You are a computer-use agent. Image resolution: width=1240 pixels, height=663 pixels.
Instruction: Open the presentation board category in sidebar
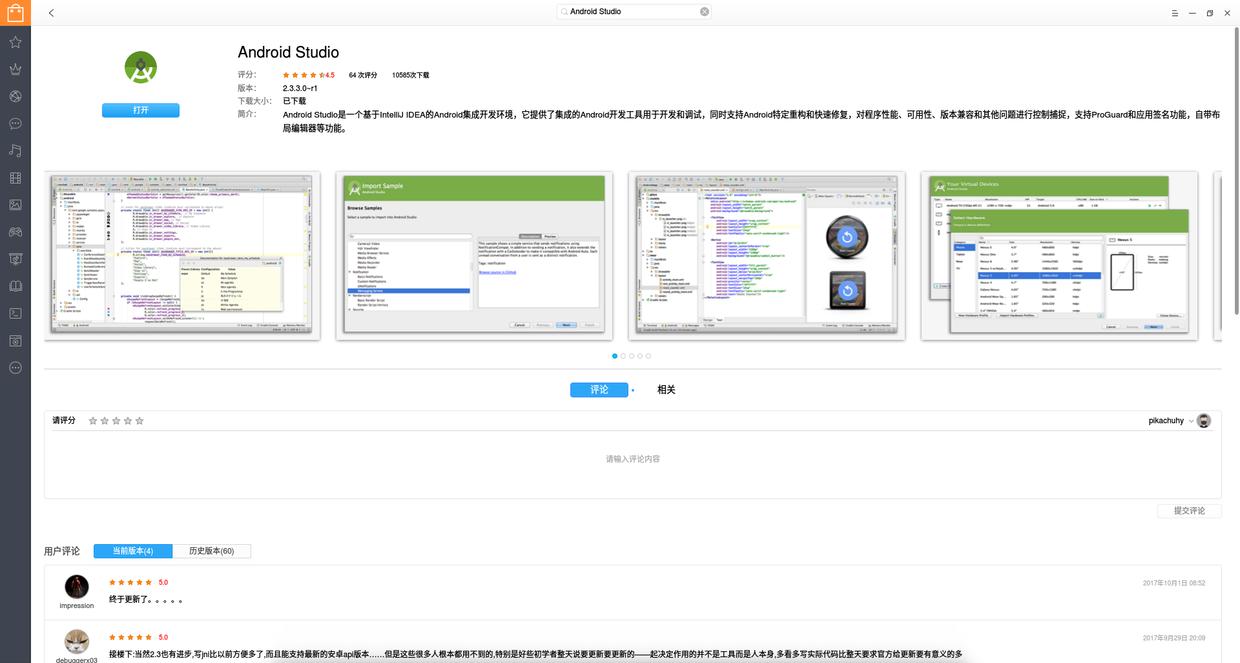(15, 259)
